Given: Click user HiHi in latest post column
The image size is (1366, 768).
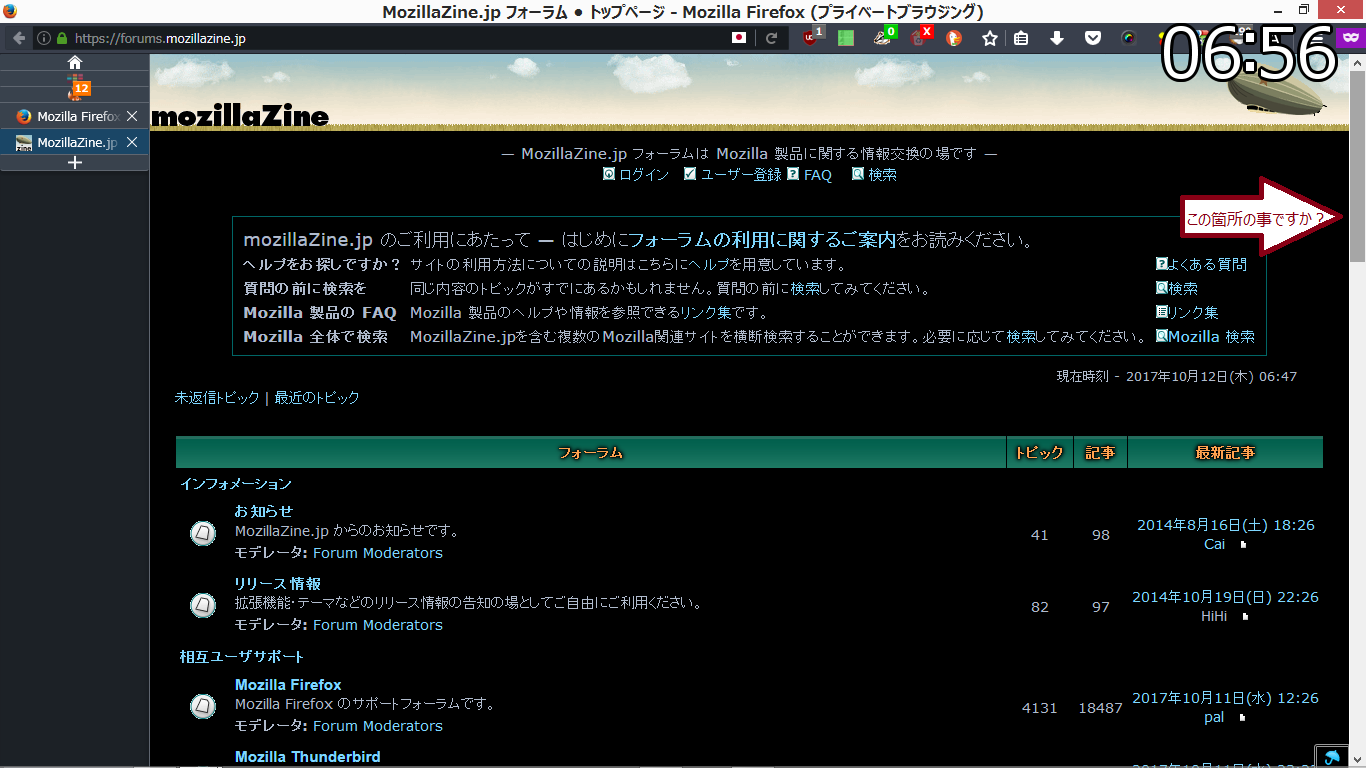Looking at the screenshot, I should pyautogui.click(x=1214, y=616).
